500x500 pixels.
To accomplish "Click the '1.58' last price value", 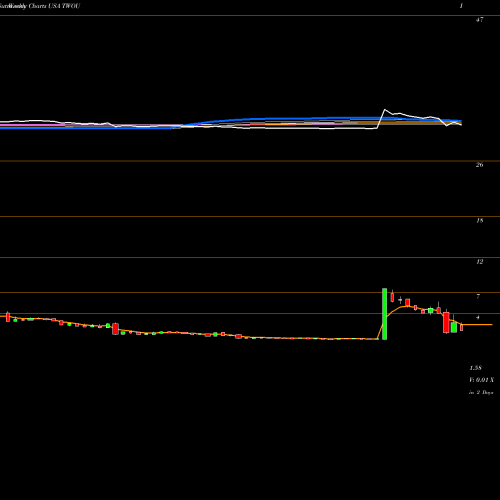I will pos(476,368).
